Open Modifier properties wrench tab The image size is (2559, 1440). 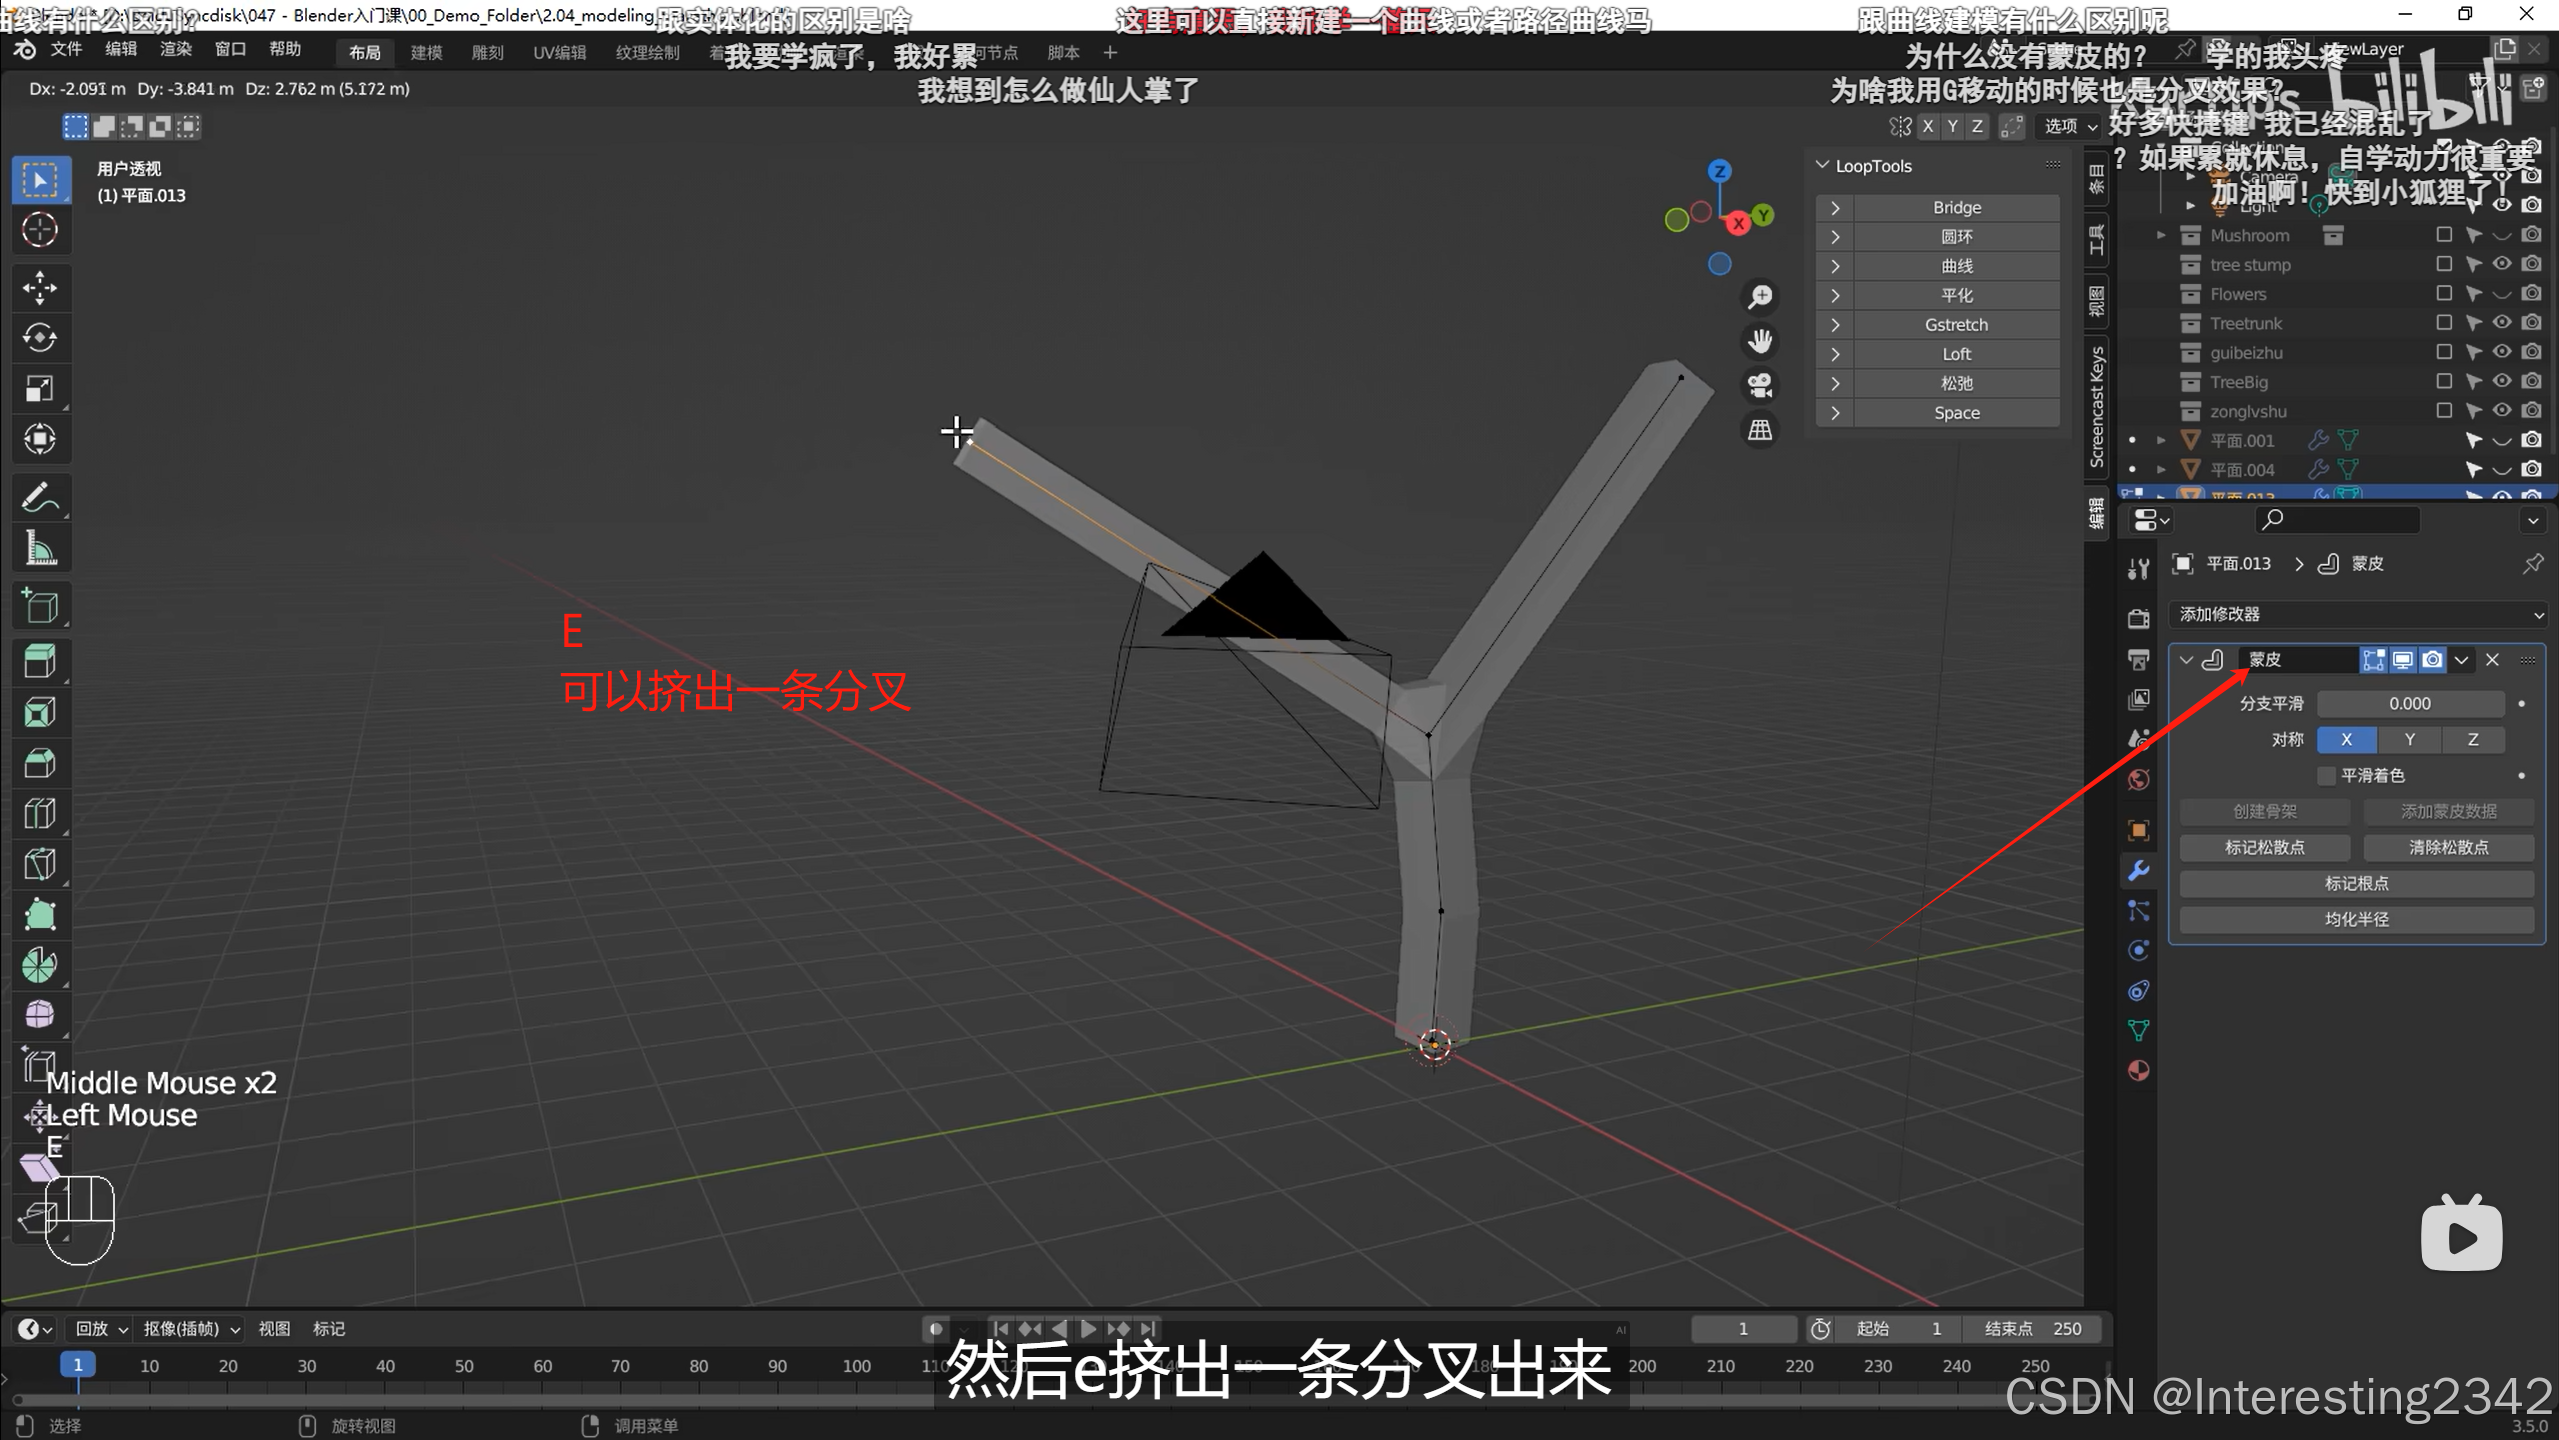(2139, 870)
